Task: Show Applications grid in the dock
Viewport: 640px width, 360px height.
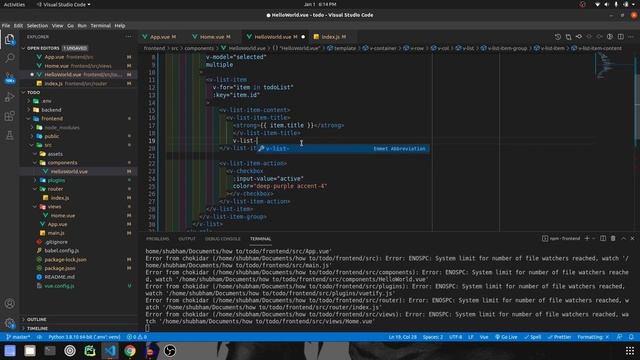Action: (x=630, y=351)
